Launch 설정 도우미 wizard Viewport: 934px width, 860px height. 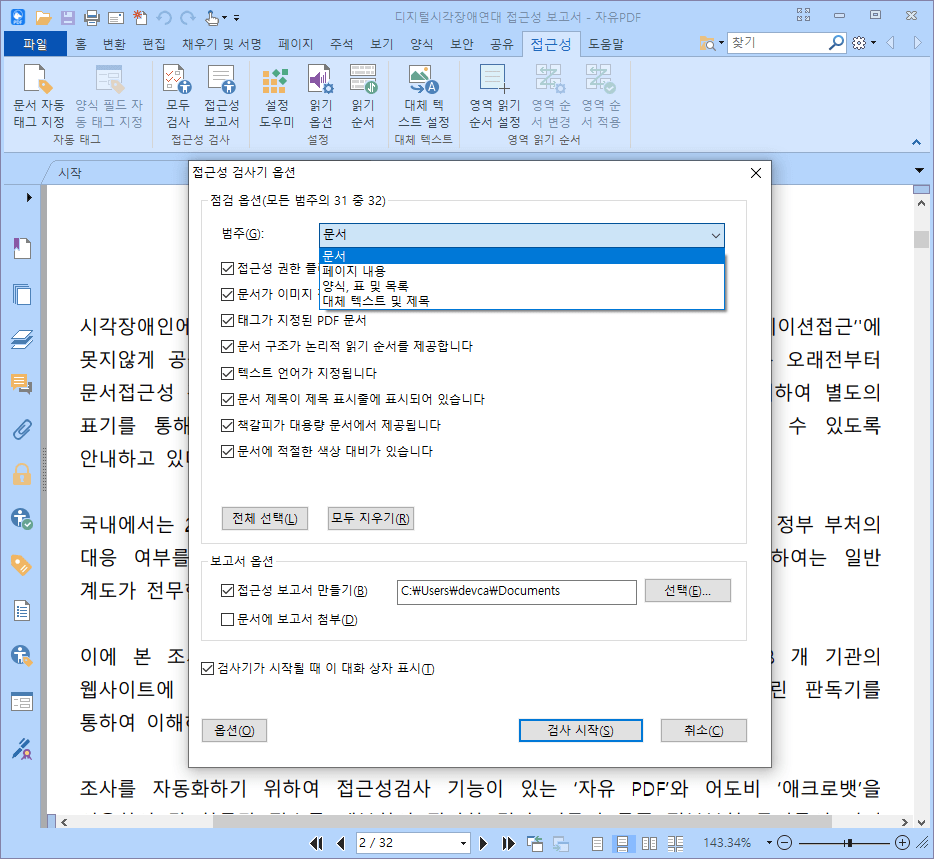[276, 95]
